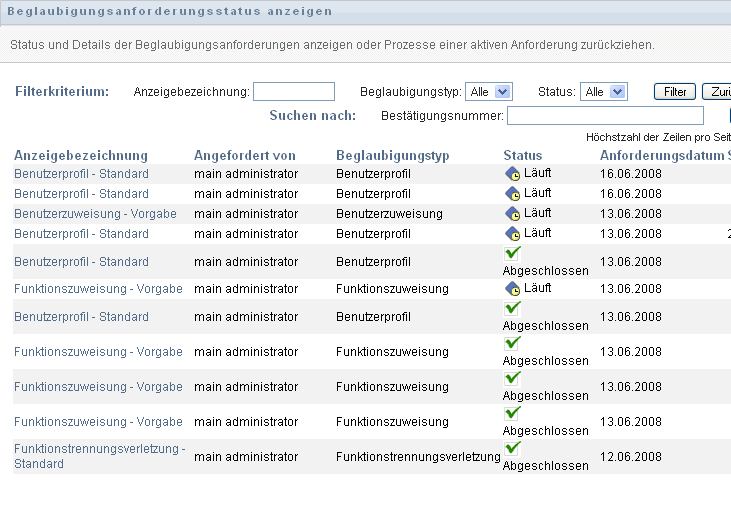The width and height of the screenshot is (731, 520).
Task: Open the Beglaubigungstyp dropdown
Action: coord(489,92)
